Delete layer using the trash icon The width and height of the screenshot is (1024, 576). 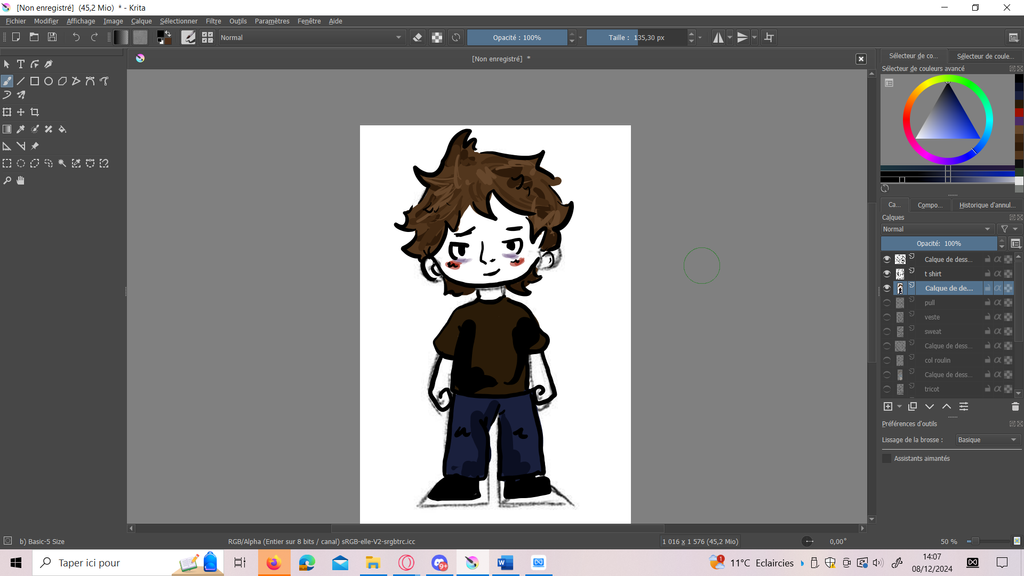point(1015,407)
